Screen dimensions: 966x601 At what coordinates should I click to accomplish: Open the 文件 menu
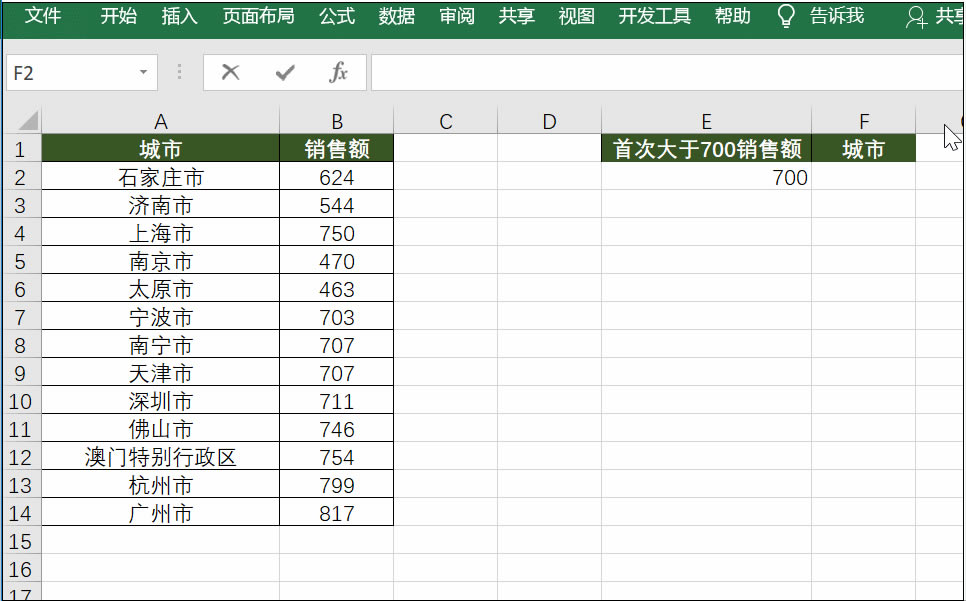point(42,16)
